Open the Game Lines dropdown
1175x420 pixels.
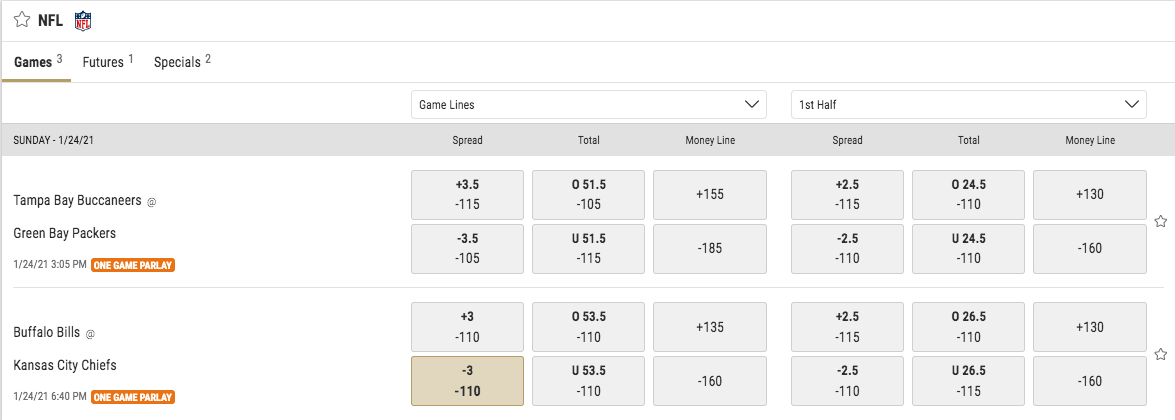[589, 105]
